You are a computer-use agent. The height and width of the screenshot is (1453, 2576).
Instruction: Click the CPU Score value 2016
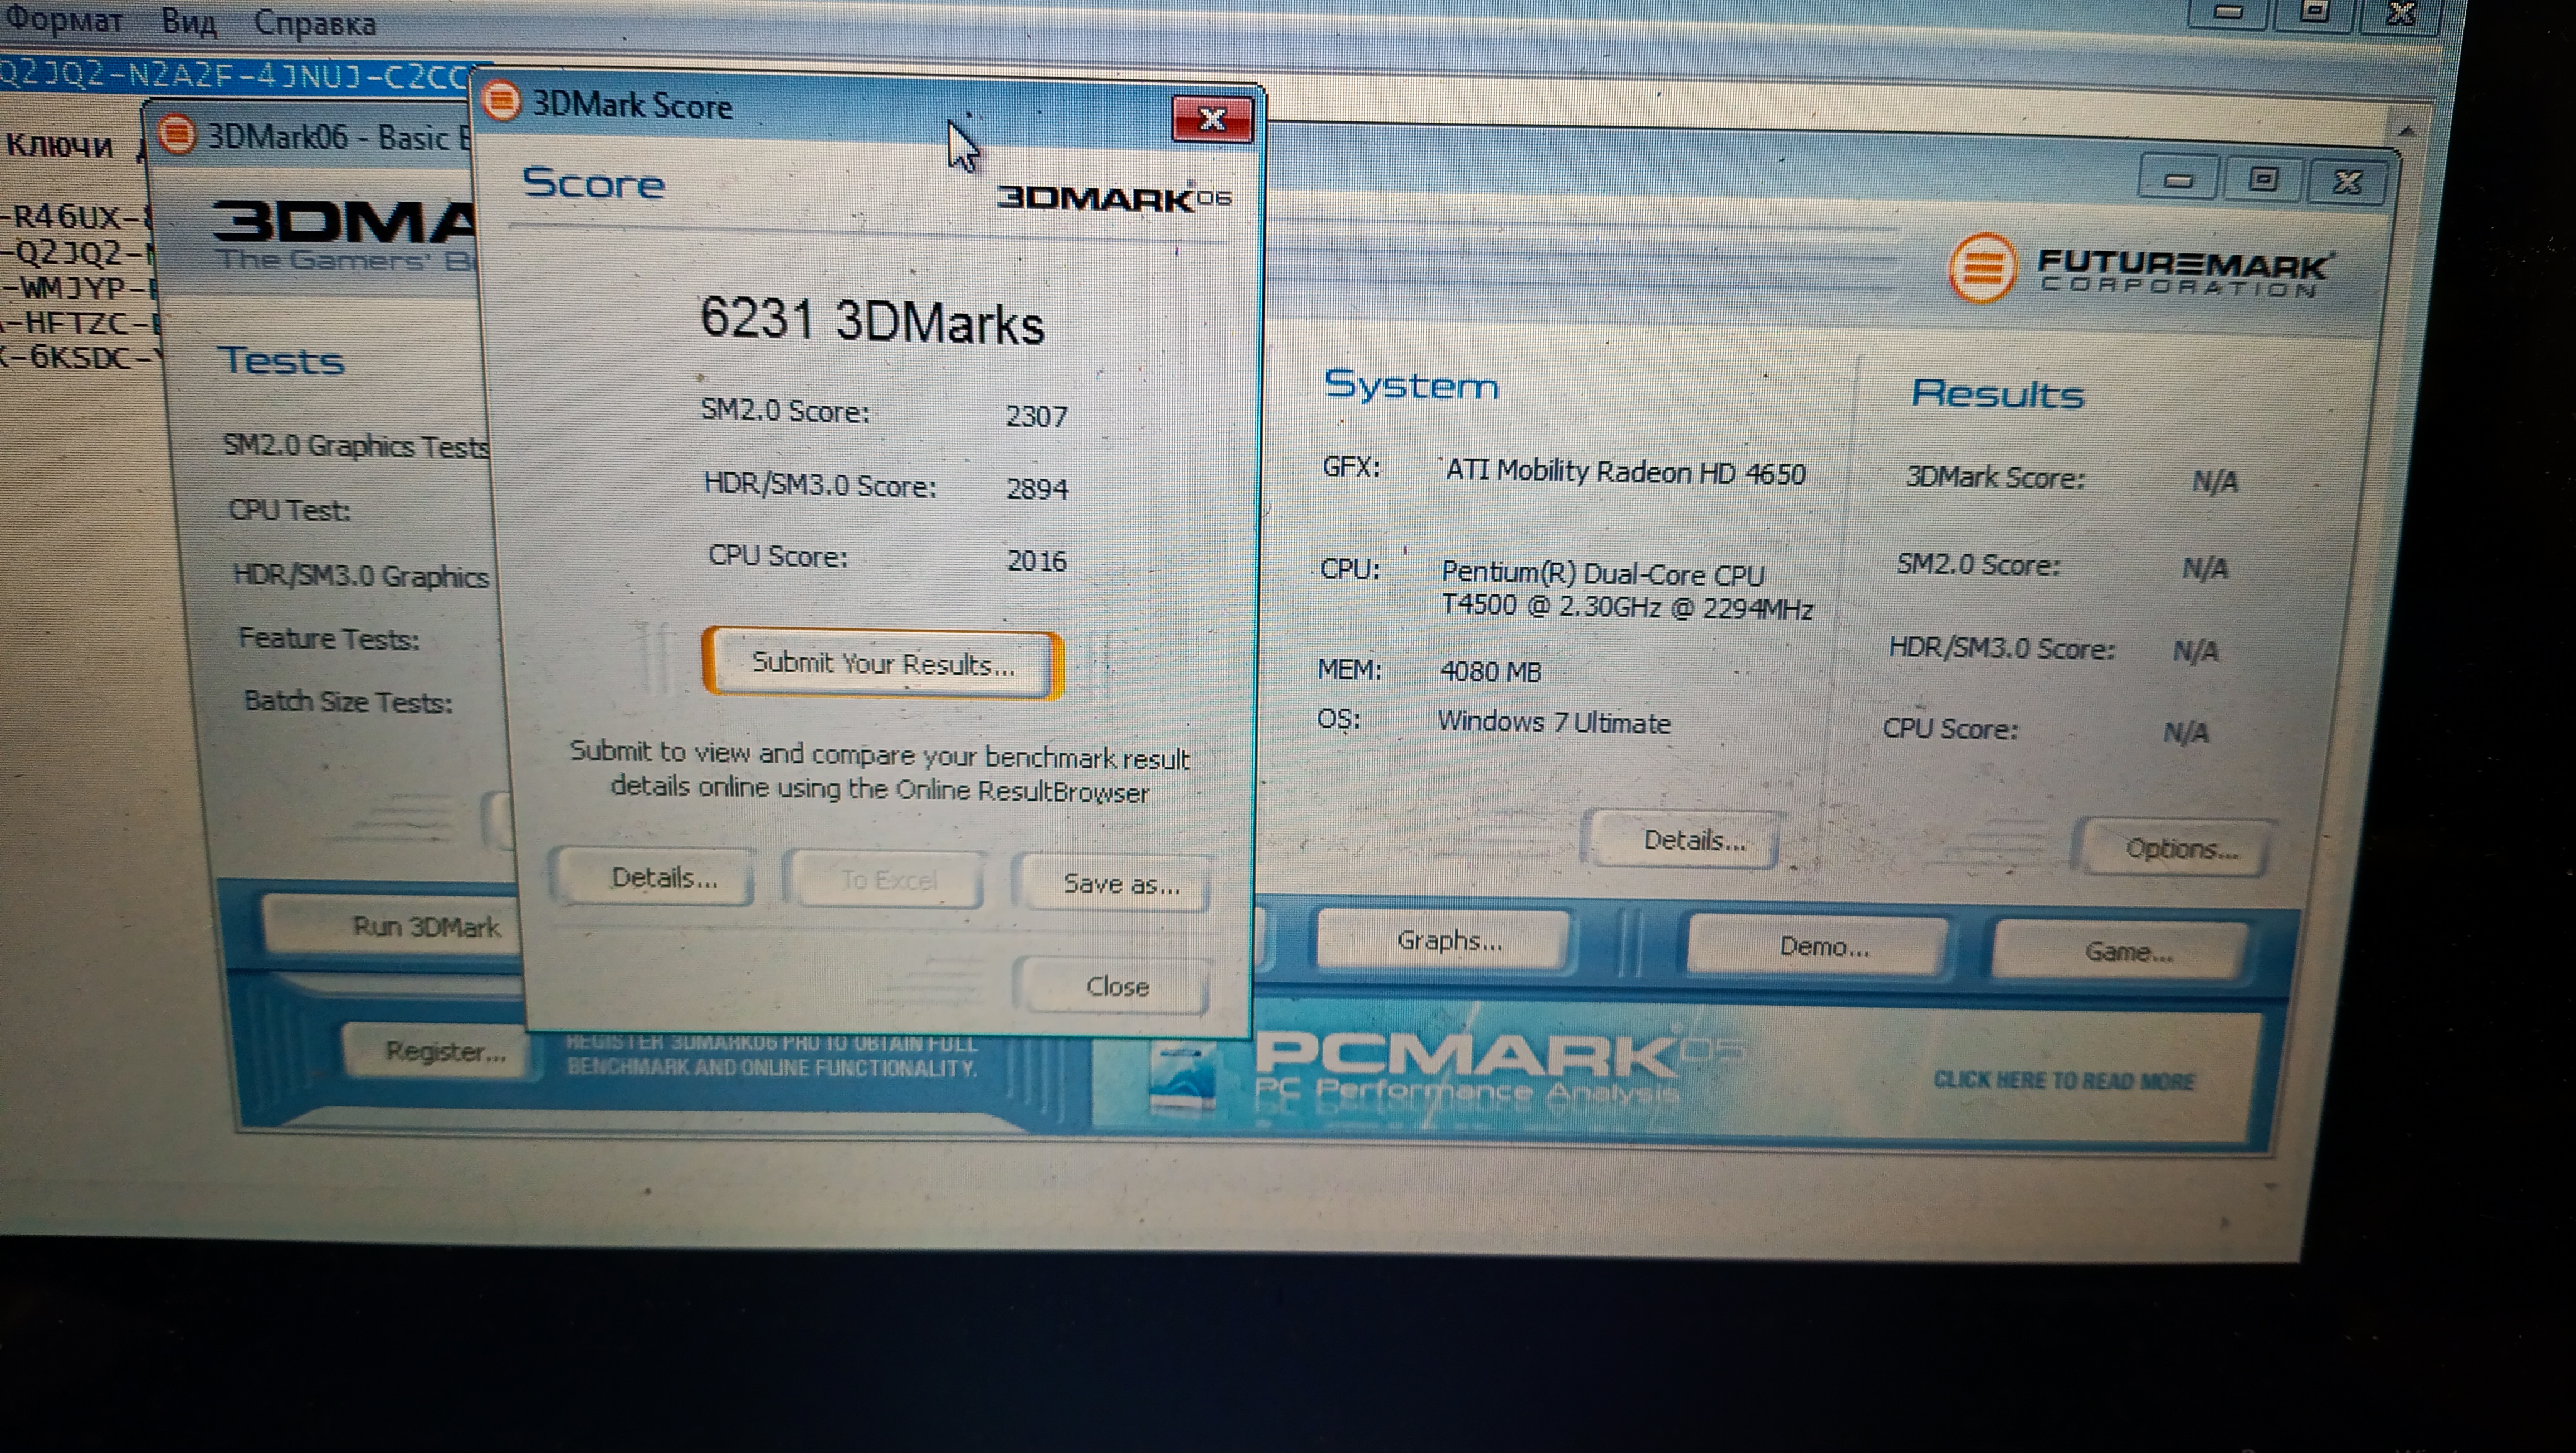[1036, 560]
